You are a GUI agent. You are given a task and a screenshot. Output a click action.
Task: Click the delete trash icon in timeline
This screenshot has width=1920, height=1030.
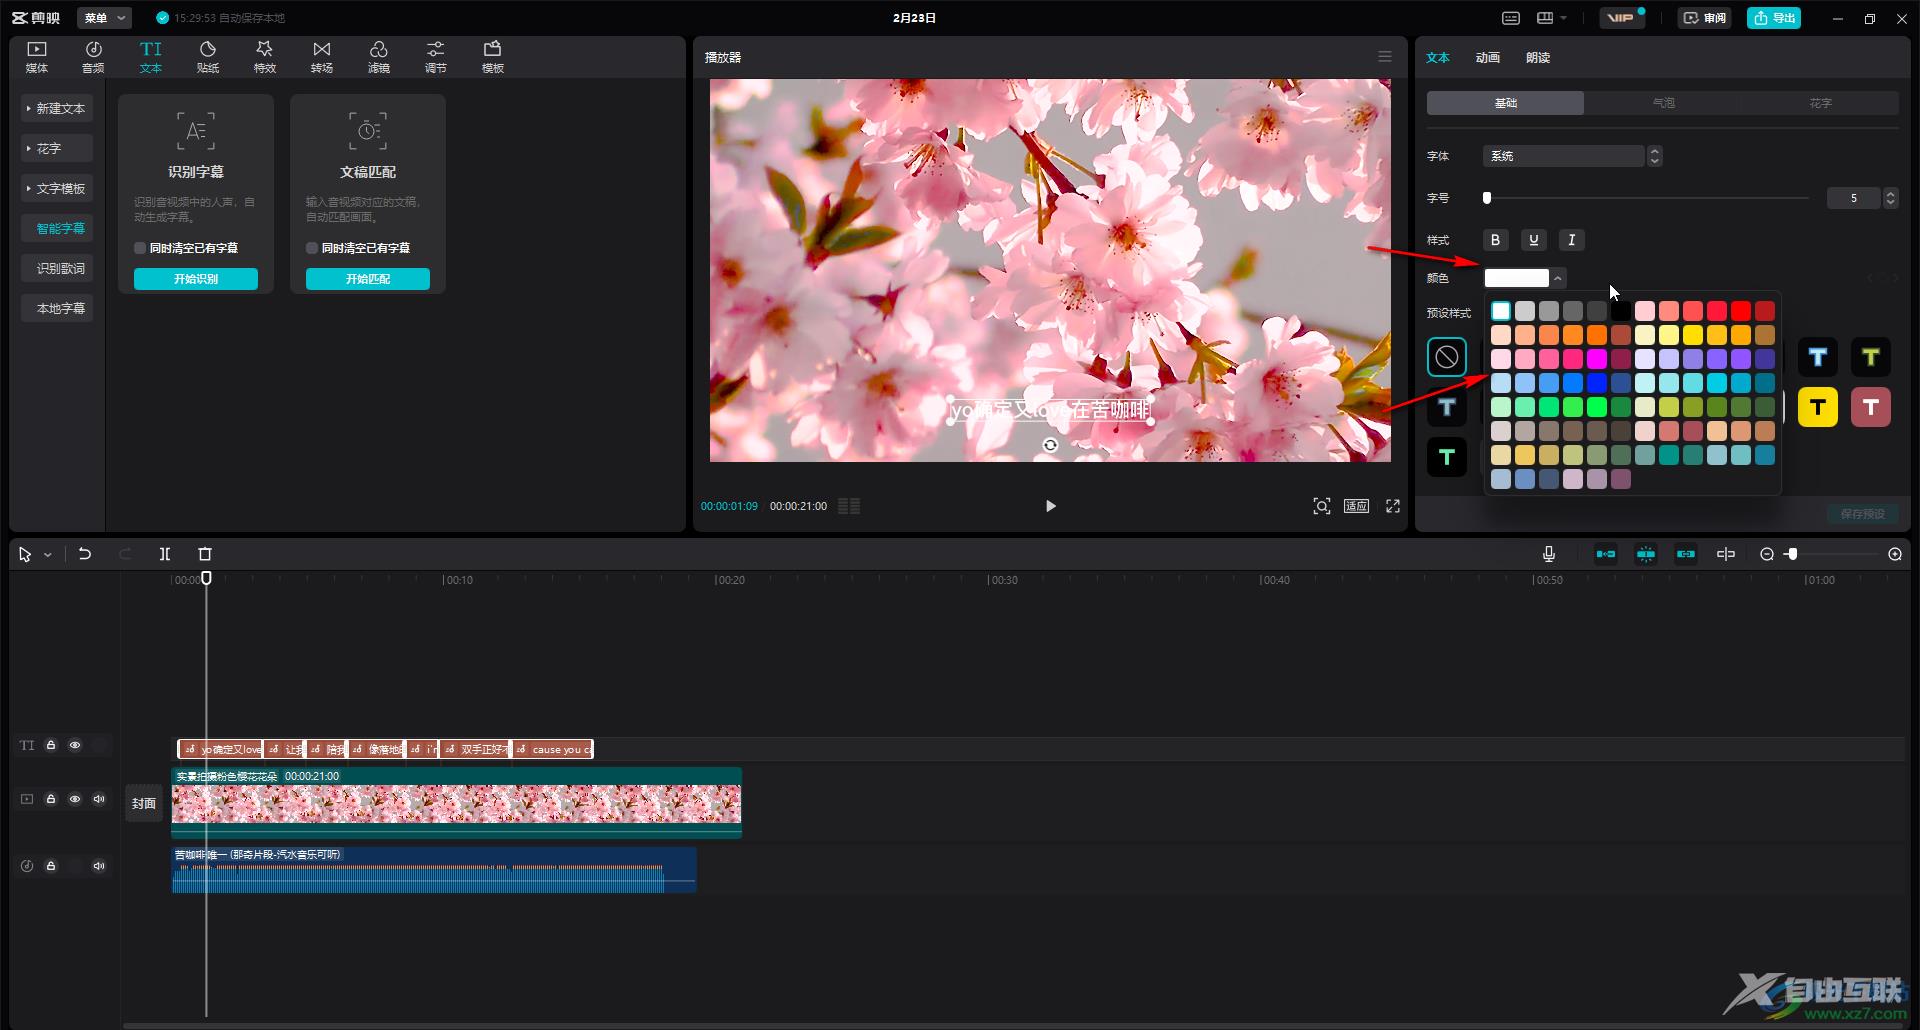(205, 554)
